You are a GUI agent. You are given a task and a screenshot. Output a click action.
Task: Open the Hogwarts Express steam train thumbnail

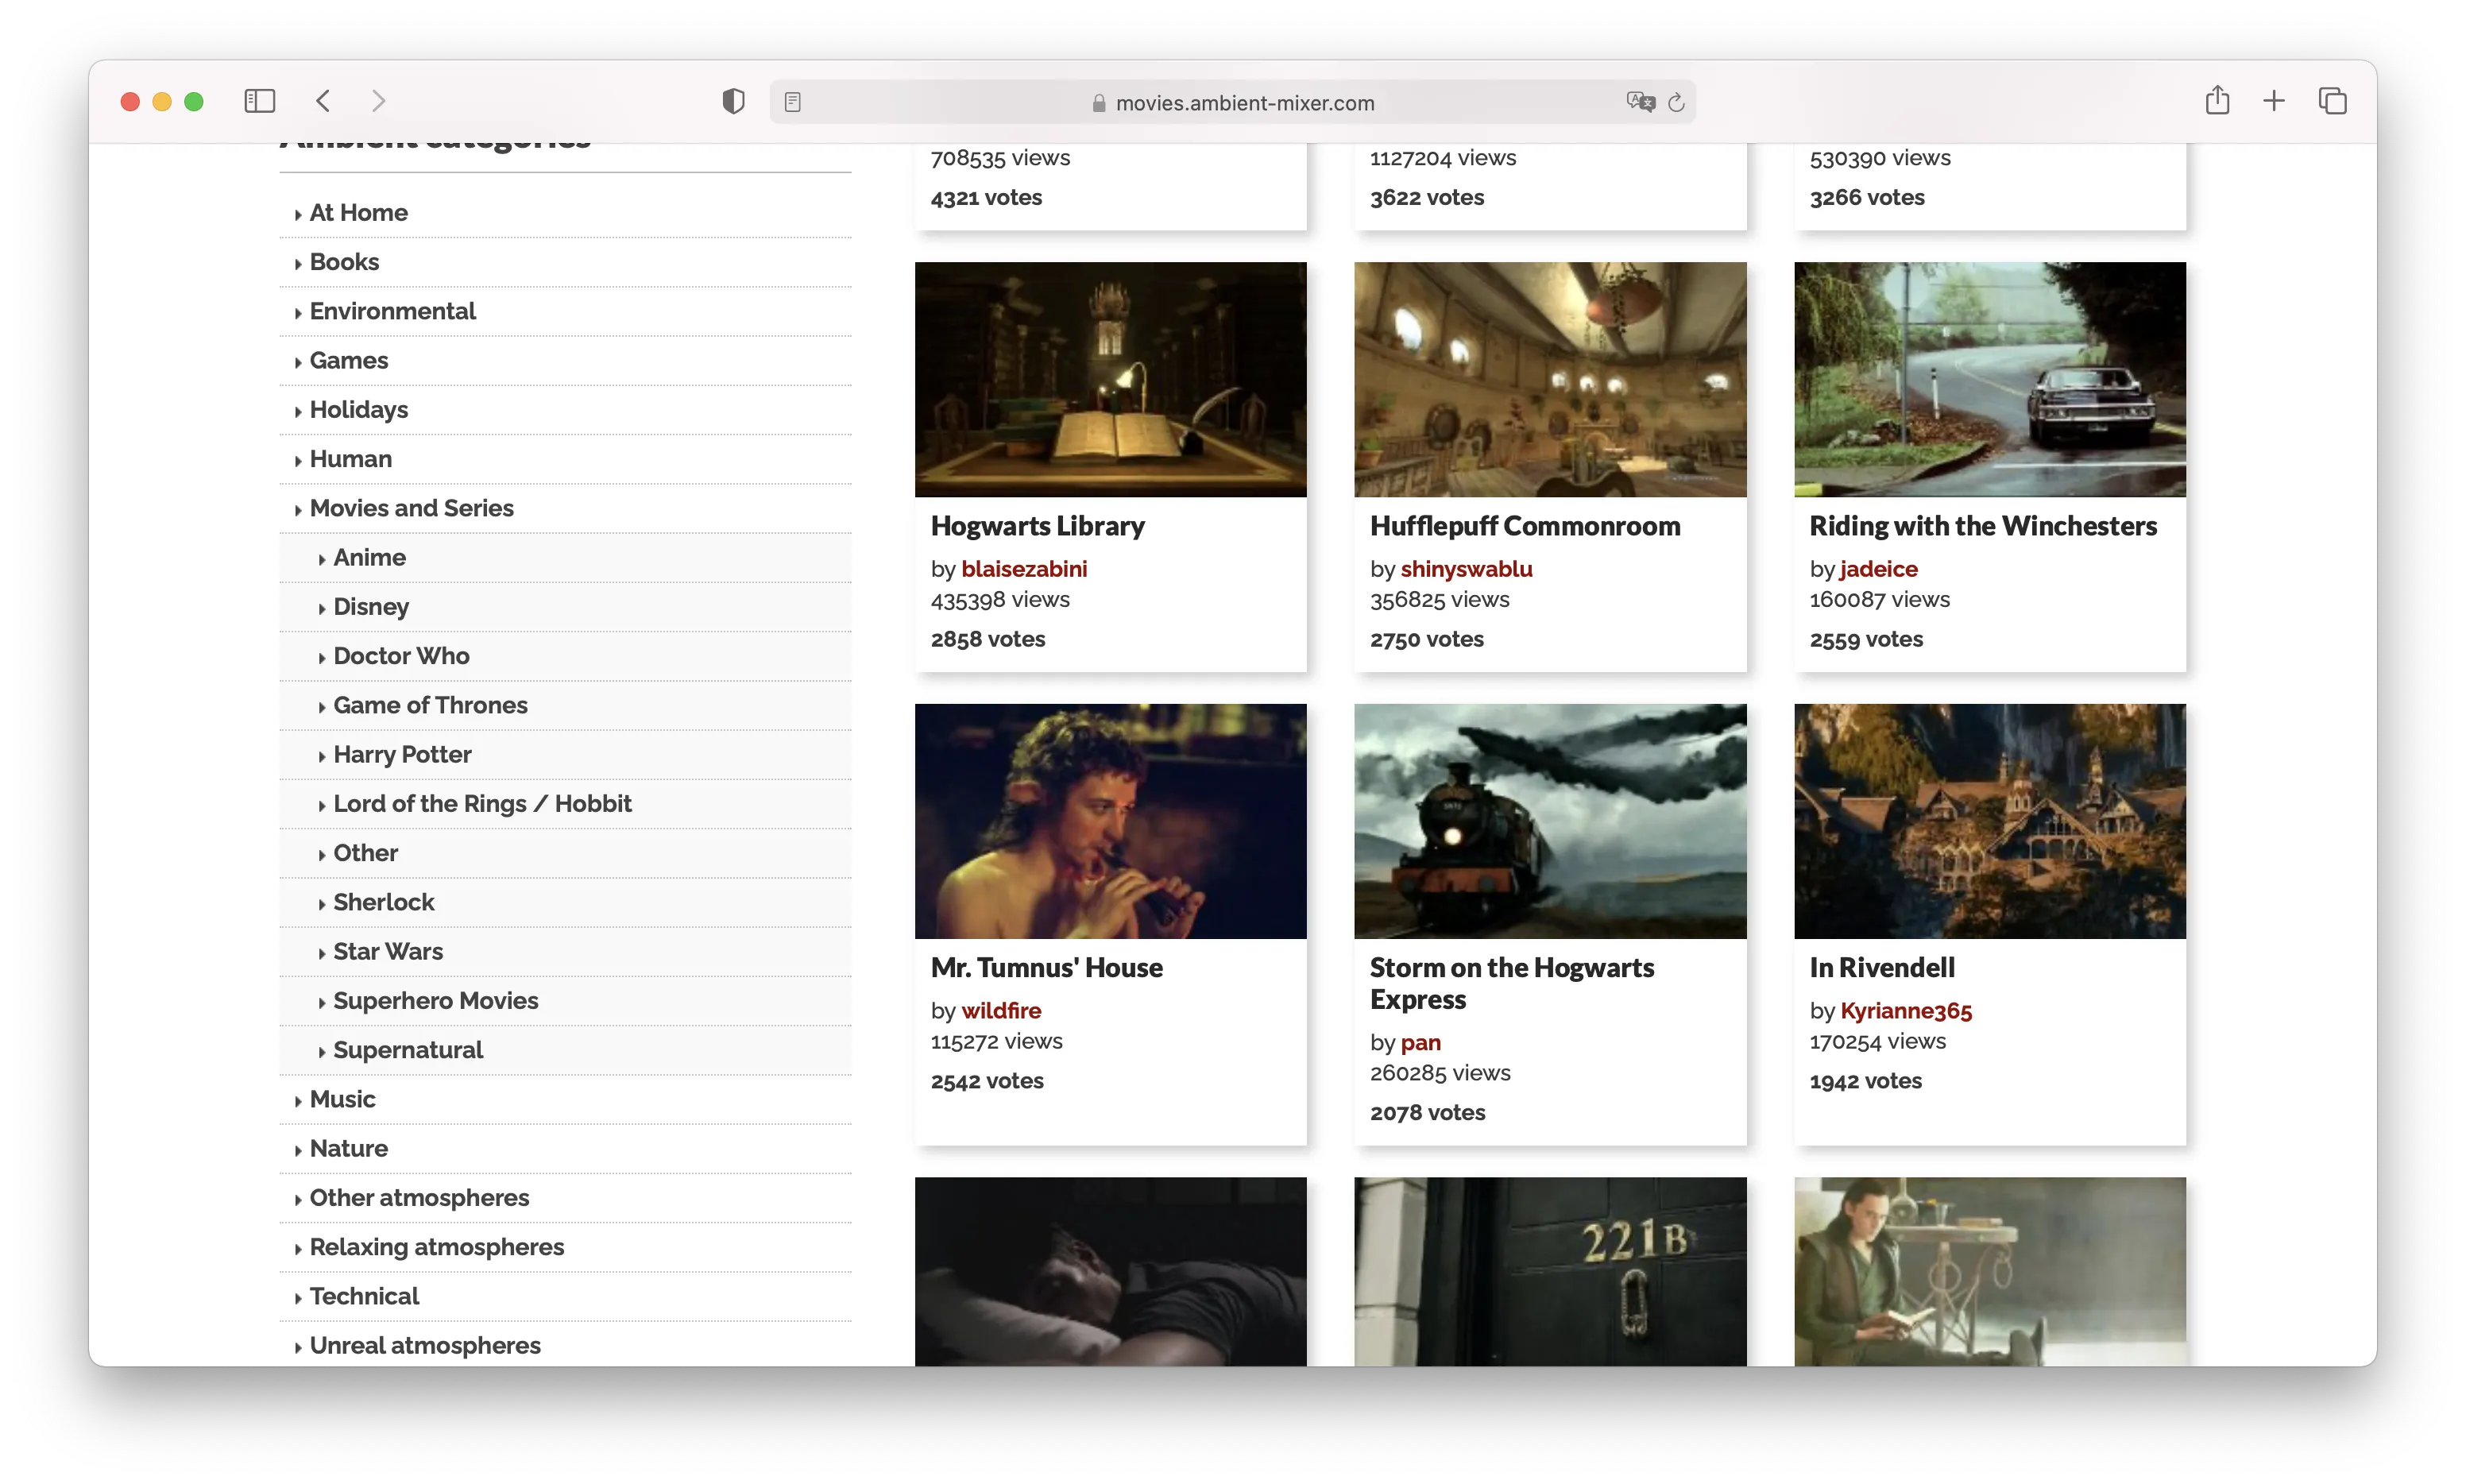pos(1550,821)
